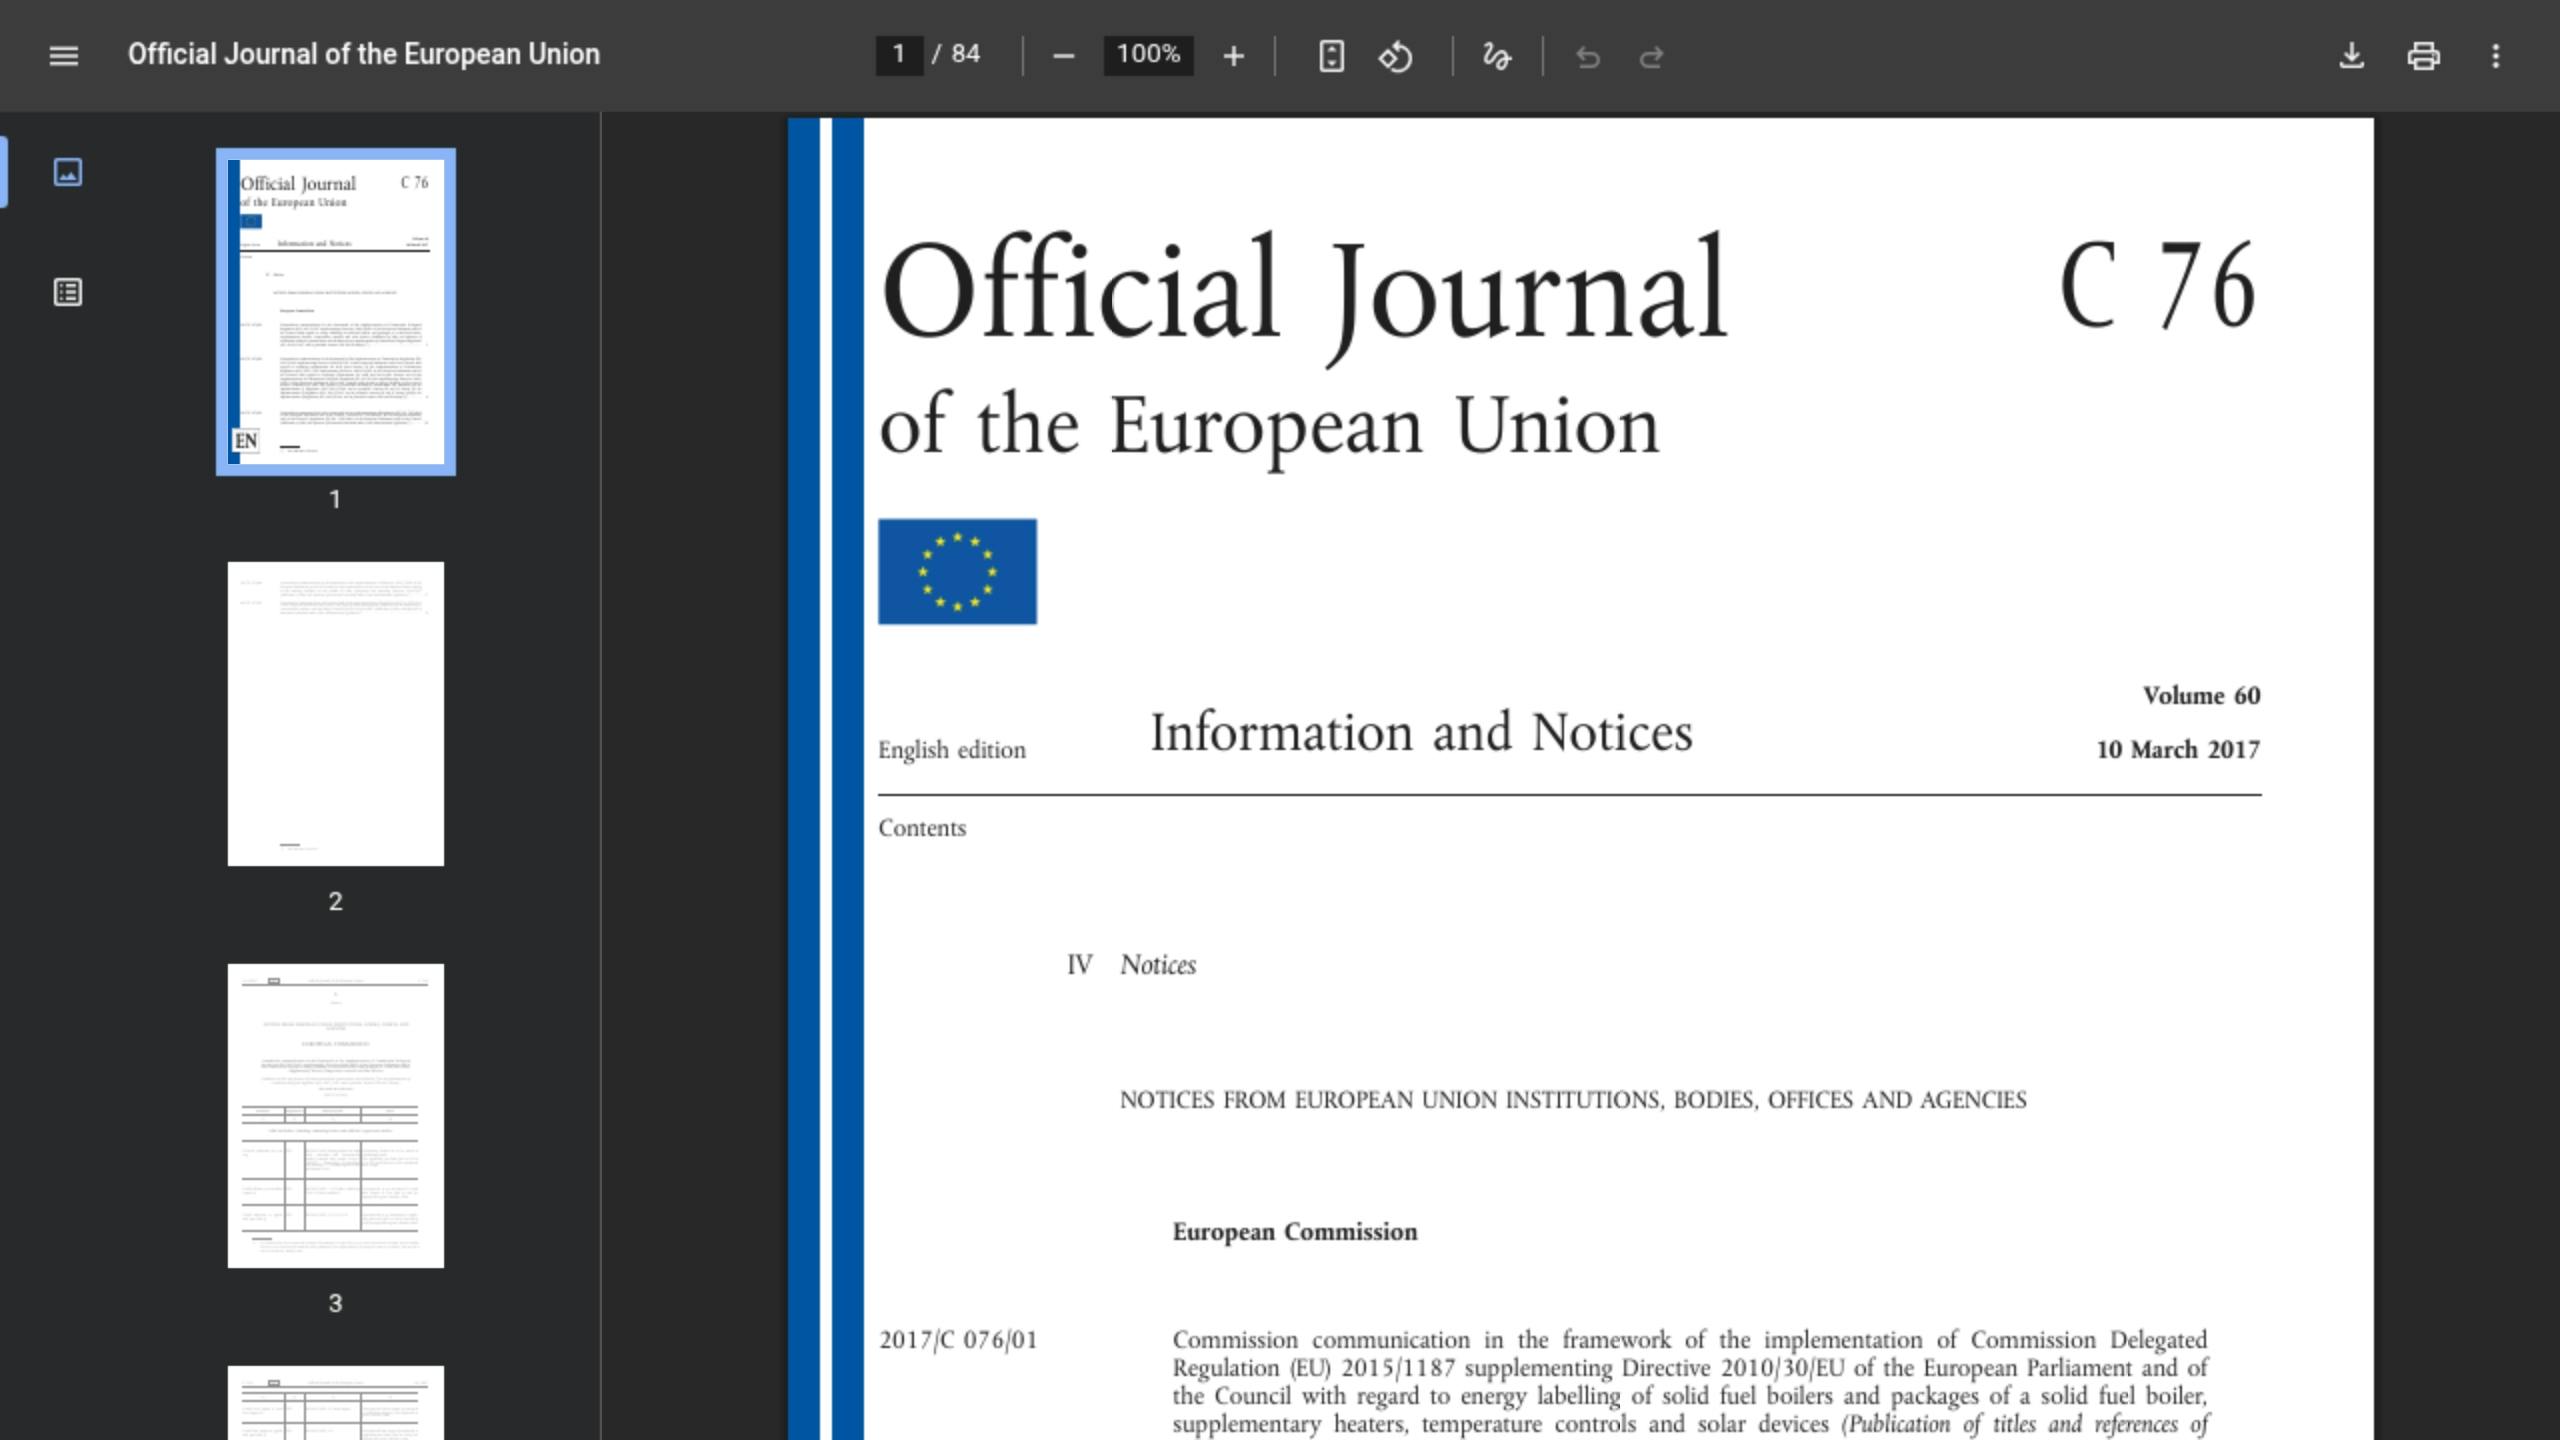
Task: Select page 1 thumbnail
Action: point(336,312)
